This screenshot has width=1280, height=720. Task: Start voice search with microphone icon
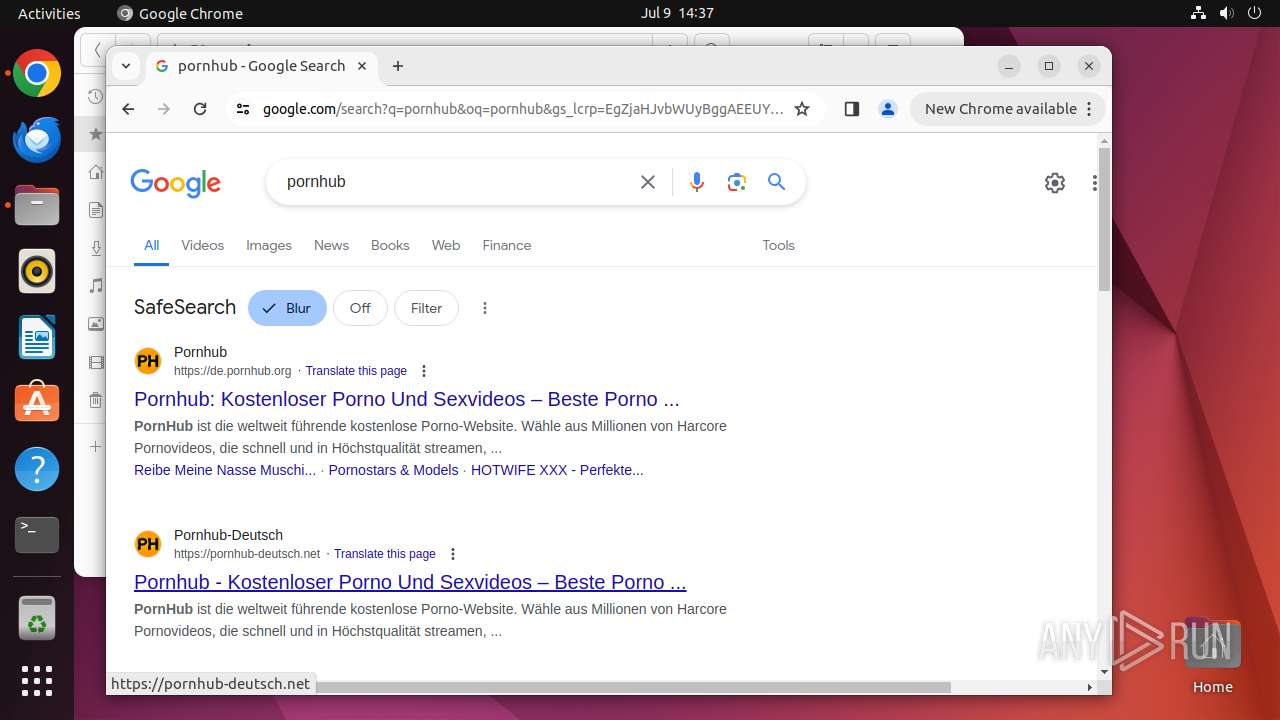point(697,182)
